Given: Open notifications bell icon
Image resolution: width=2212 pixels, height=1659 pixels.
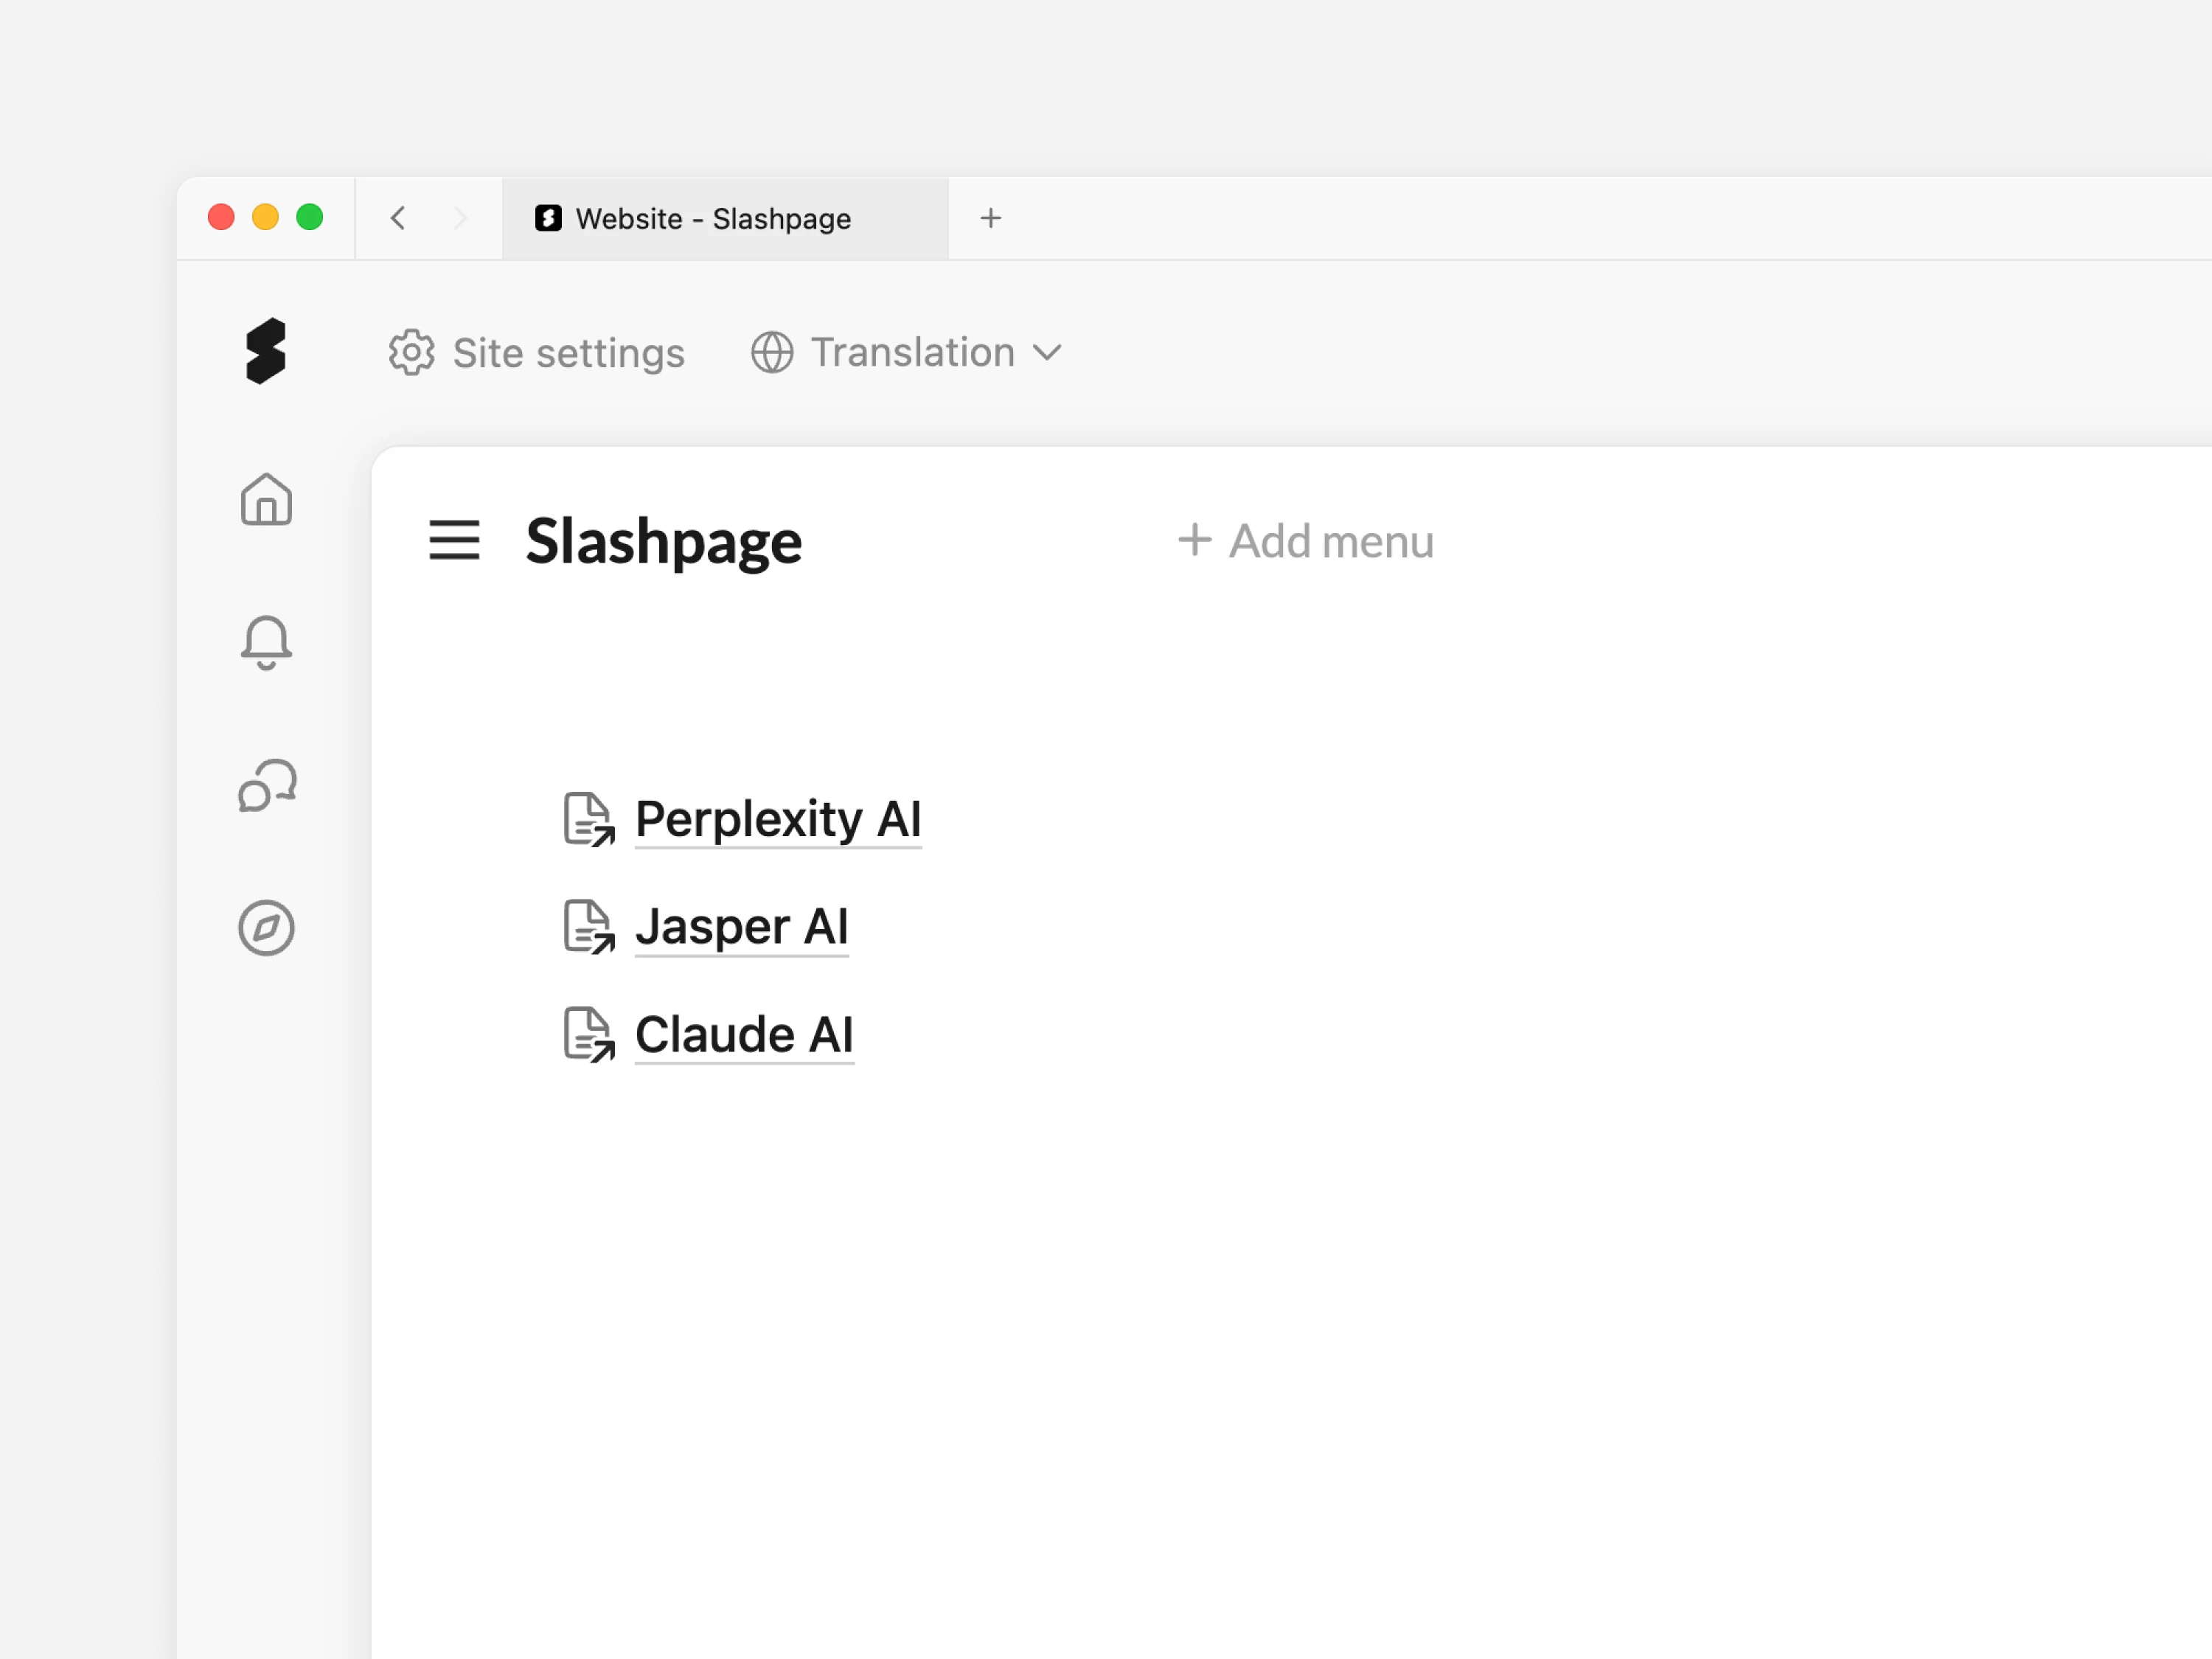Looking at the screenshot, I should 266,642.
